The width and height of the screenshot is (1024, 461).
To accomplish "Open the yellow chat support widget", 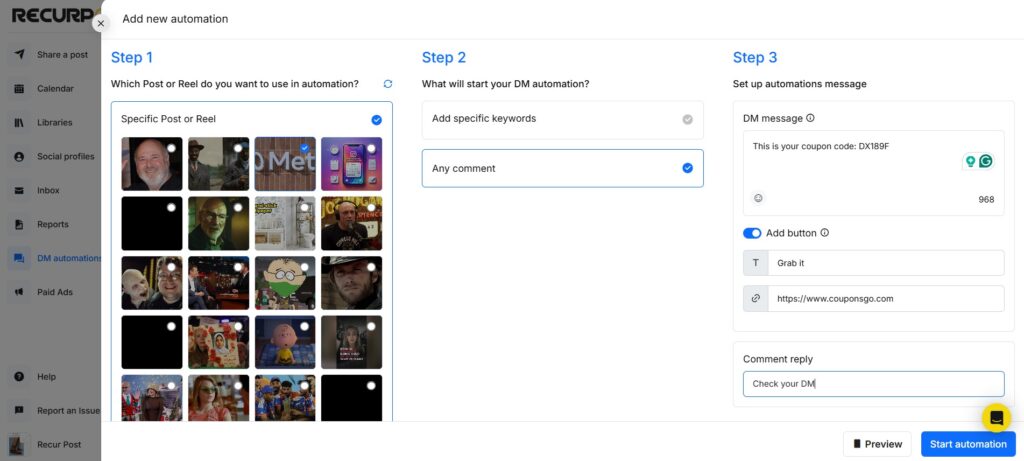I will coord(996,417).
